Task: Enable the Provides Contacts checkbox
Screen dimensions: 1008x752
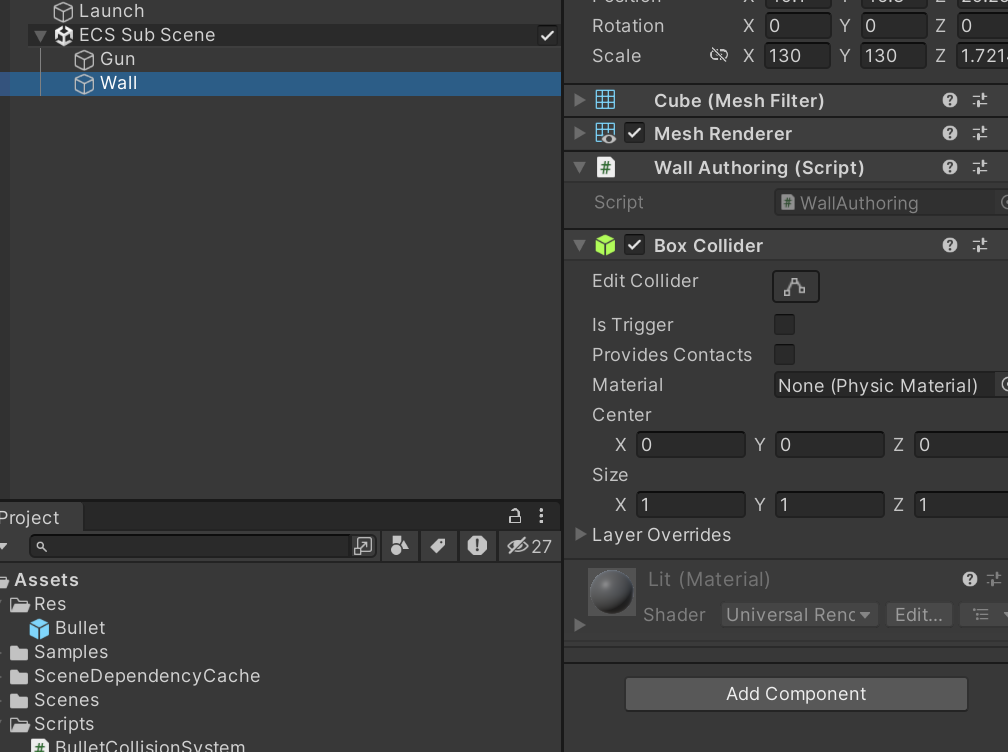Action: [x=784, y=354]
